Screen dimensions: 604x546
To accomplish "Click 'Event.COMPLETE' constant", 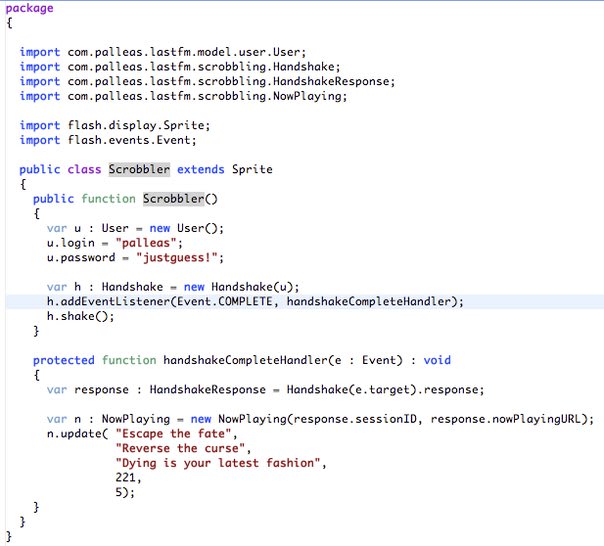I will 225,301.
